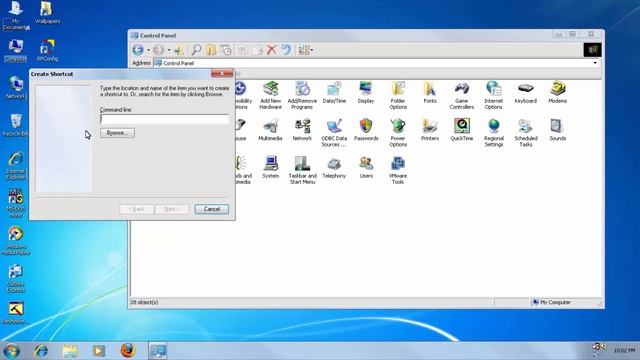Click the Start orb on taskbar
This screenshot has height=360, width=640.
pyautogui.click(x=11, y=351)
